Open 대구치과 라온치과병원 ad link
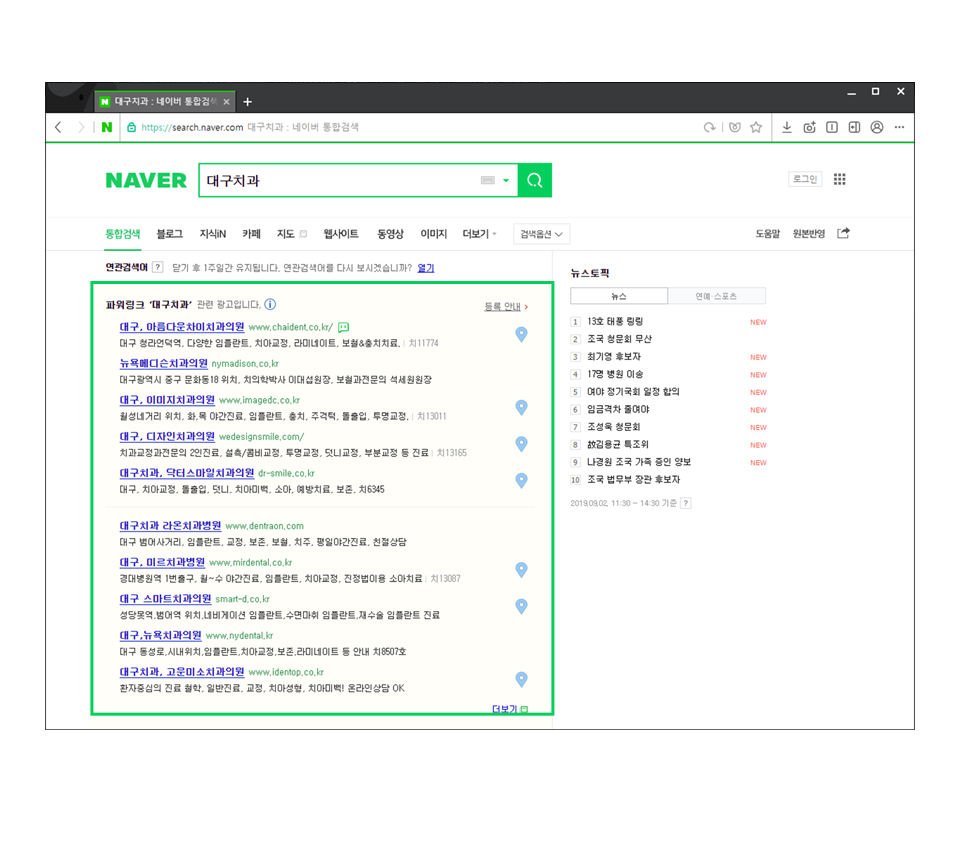Viewport: 960px width, 860px height. click(x=170, y=526)
